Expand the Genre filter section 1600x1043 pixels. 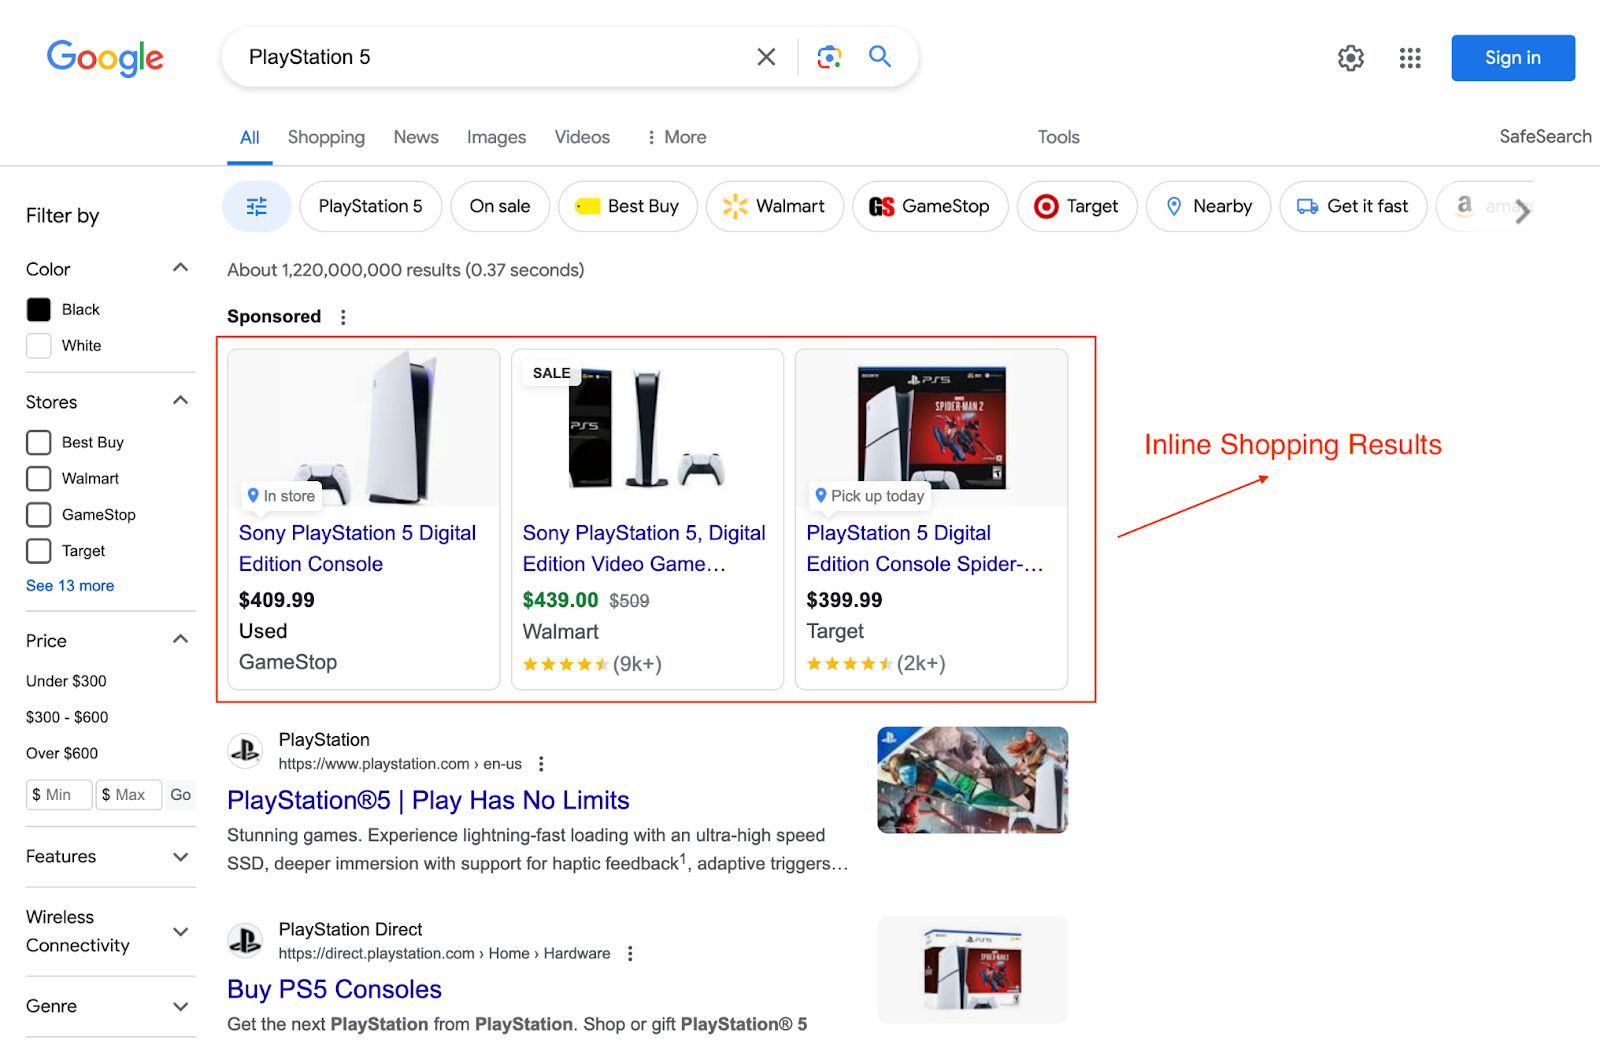(x=181, y=1007)
